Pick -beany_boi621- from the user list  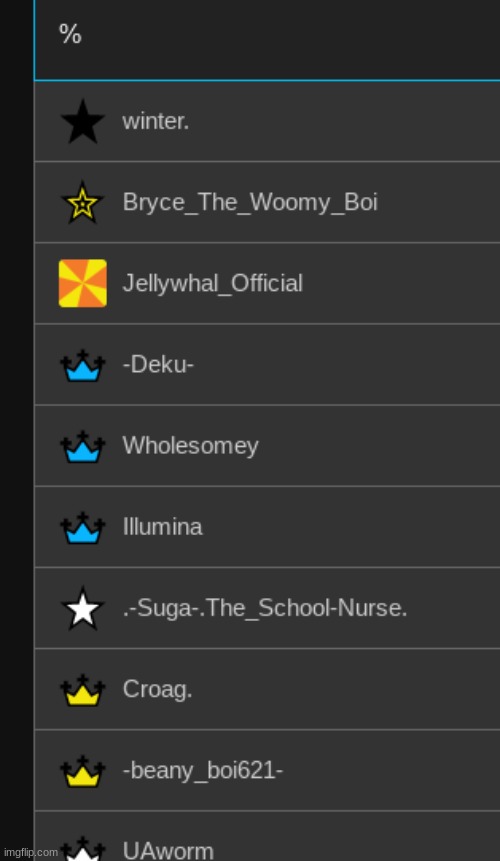coord(267,771)
